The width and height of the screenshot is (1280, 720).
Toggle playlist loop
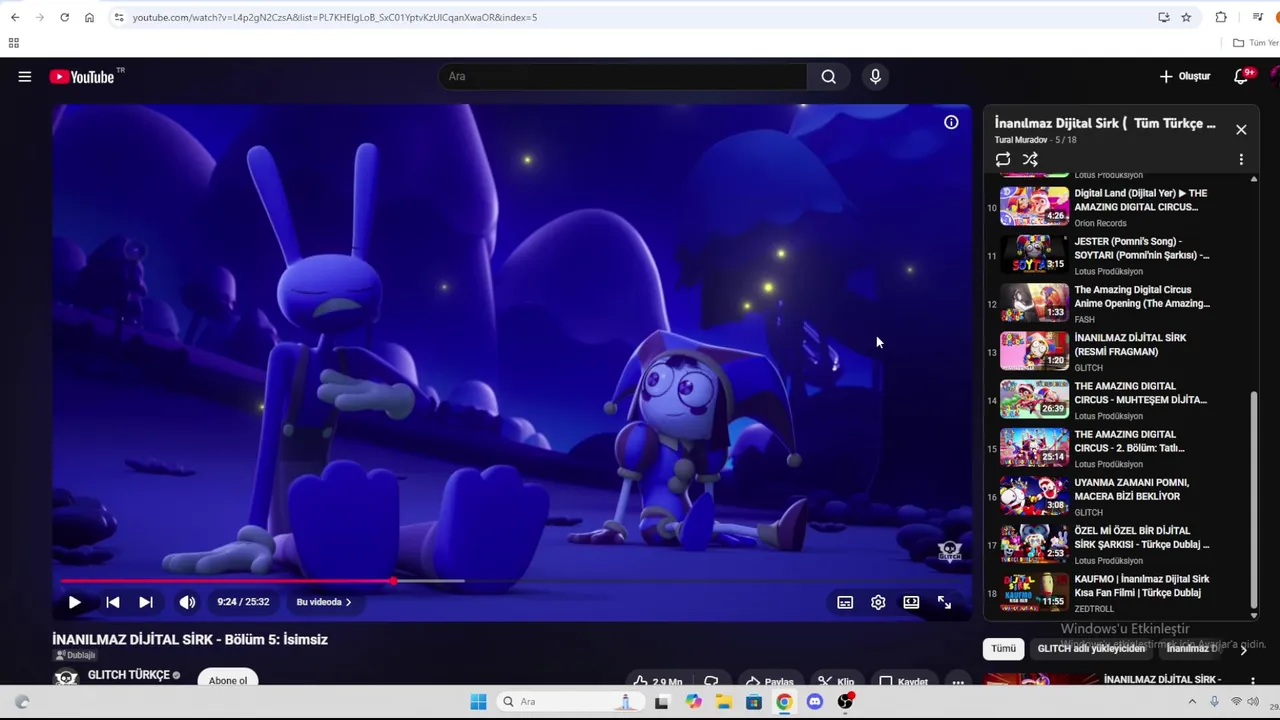(x=1003, y=159)
